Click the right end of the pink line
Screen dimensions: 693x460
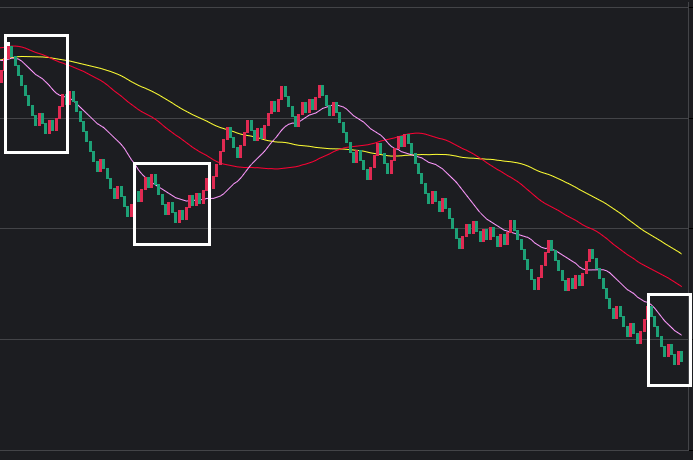coord(681,335)
